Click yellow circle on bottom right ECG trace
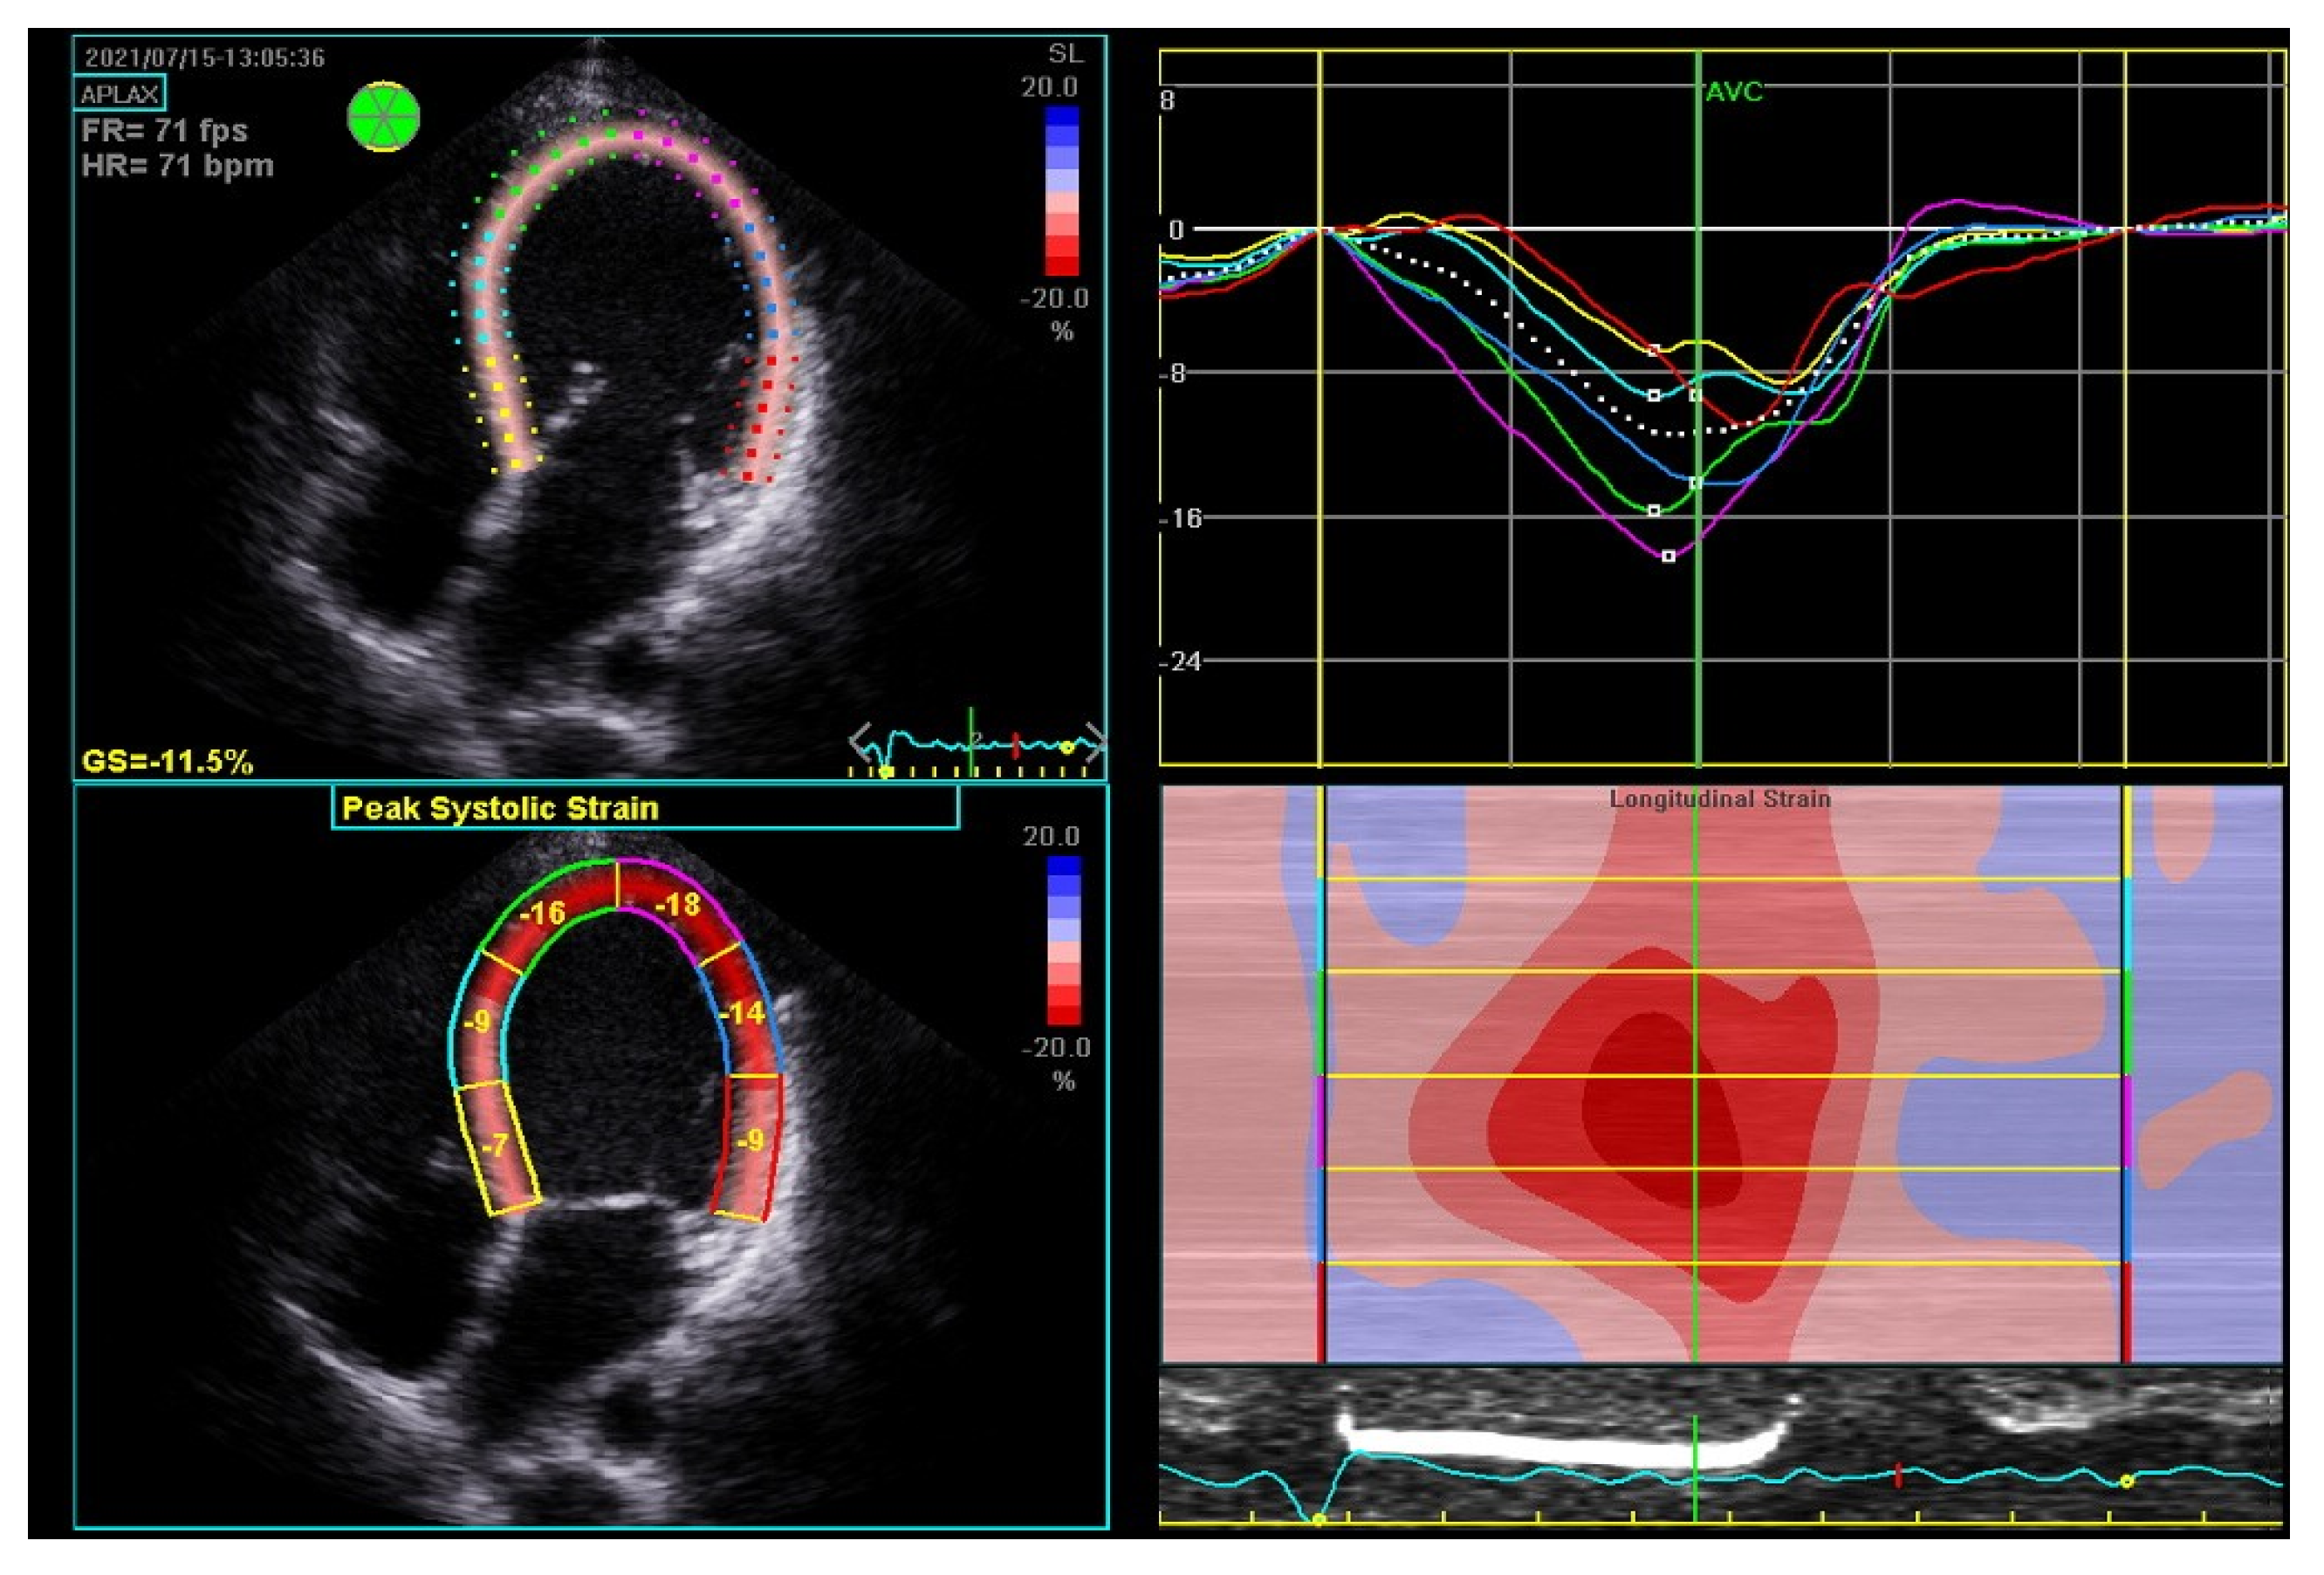 click(x=2127, y=1481)
